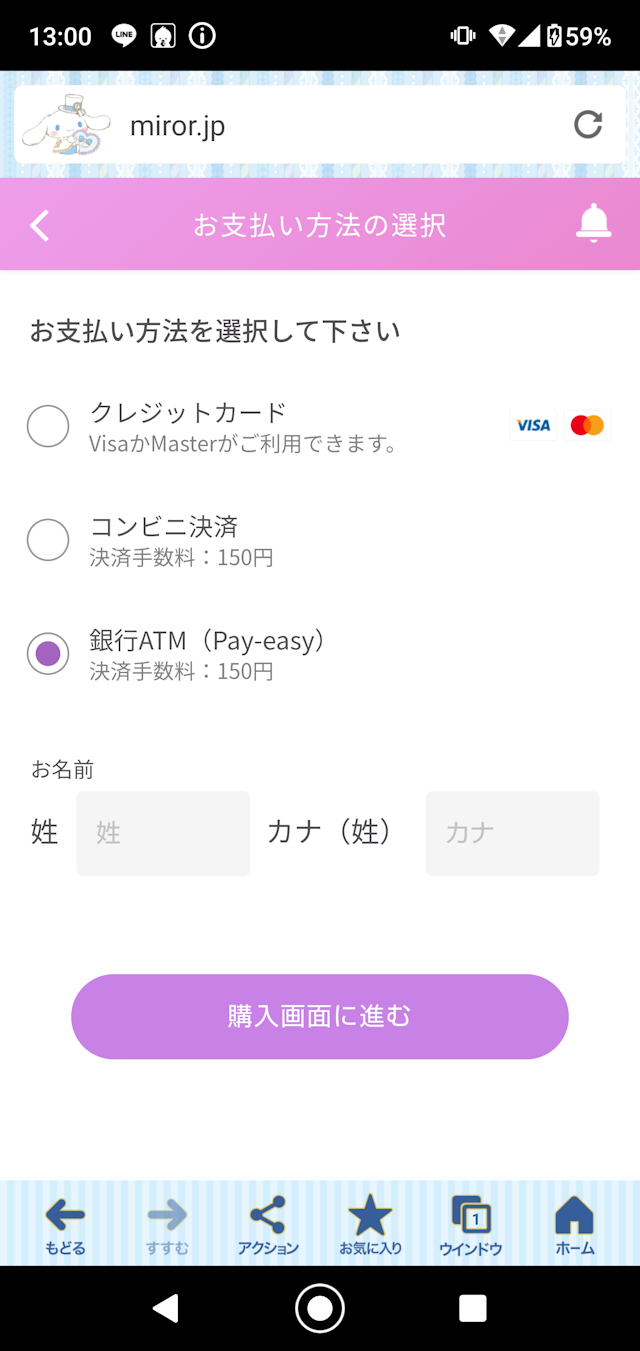Go back using header chevron arrow
This screenshot has width=640, height=1351.
[x=39, y=224]
